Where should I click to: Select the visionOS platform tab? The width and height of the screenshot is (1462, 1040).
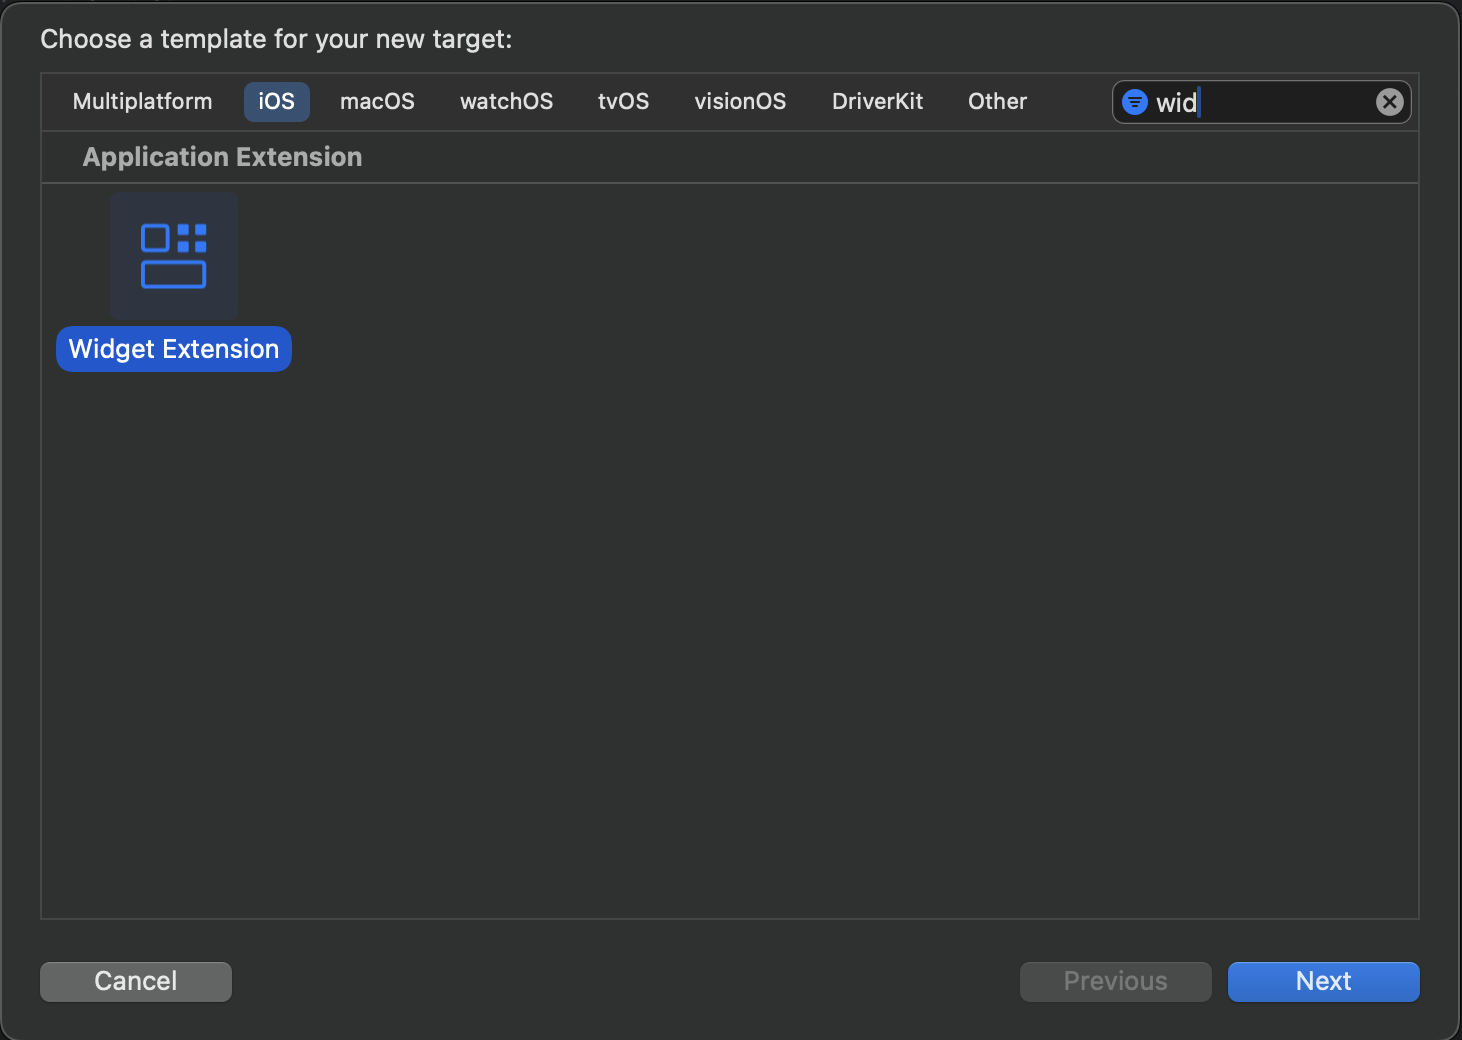(740, 101)
